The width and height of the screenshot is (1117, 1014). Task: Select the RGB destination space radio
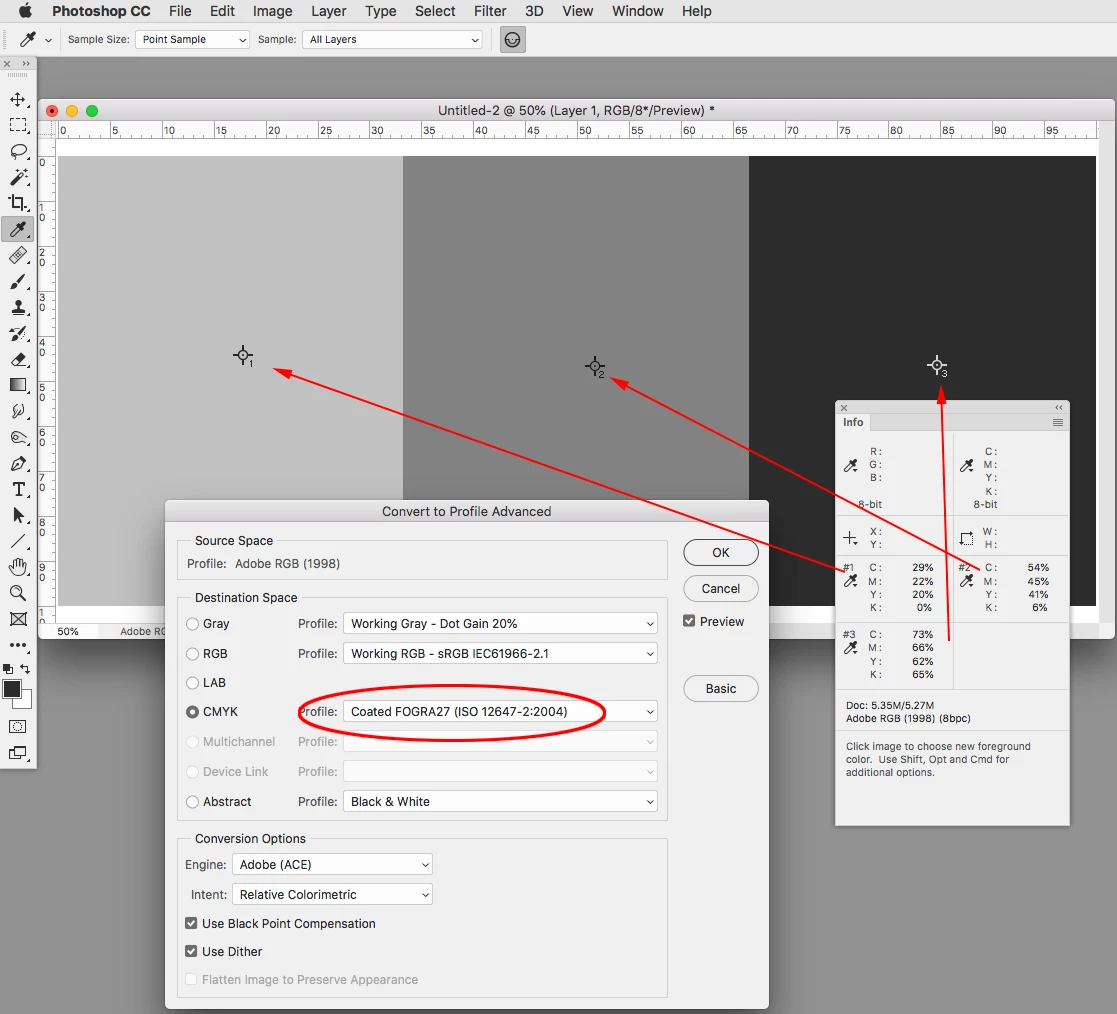(x=192, y=654)
